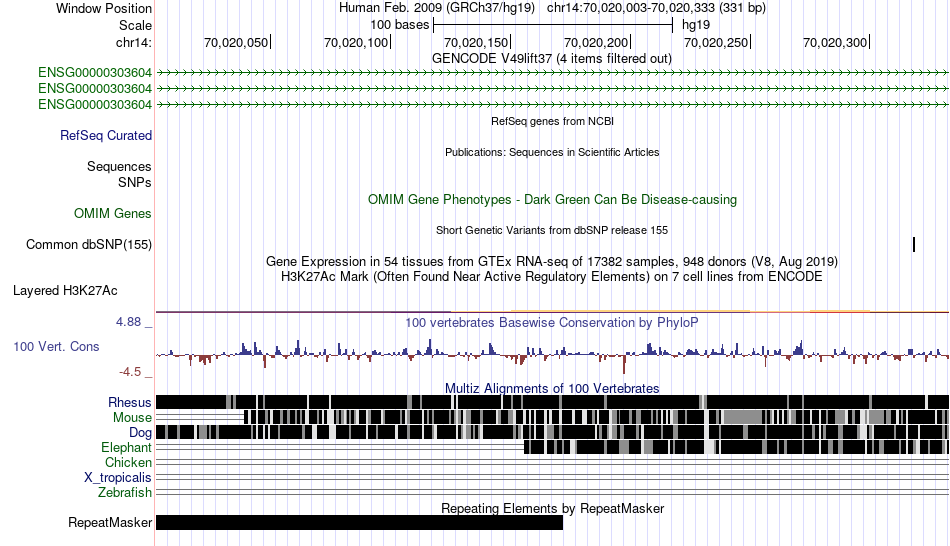
Task: Click the 100 bases scale bar
Action: pos(553,25)
